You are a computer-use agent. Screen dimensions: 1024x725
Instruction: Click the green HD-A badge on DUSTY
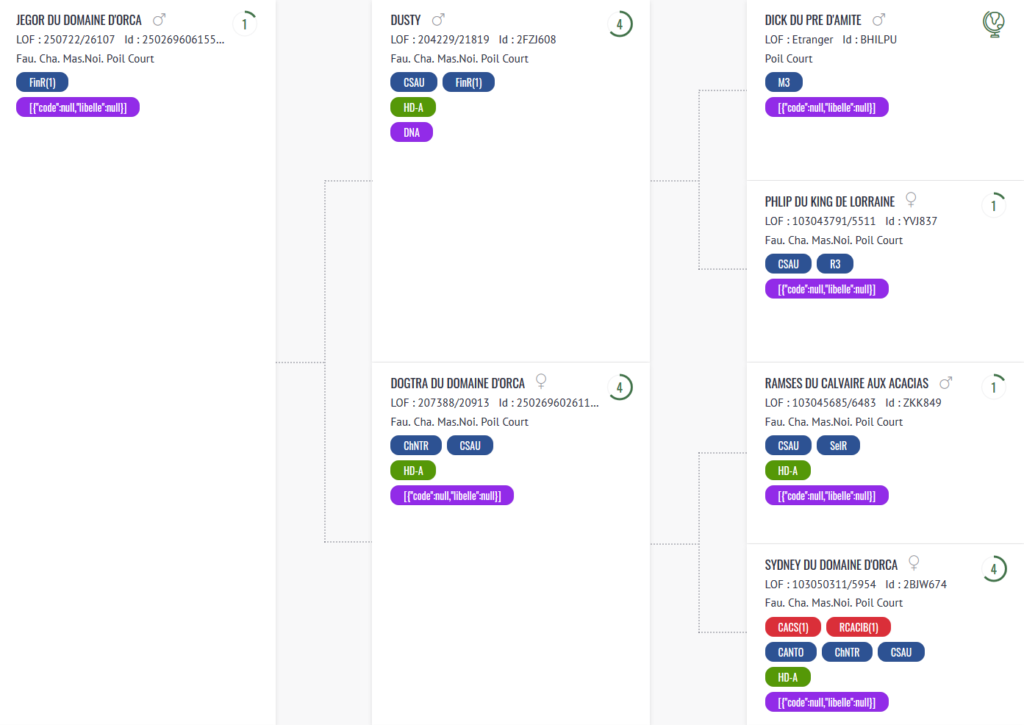point(413,107)
